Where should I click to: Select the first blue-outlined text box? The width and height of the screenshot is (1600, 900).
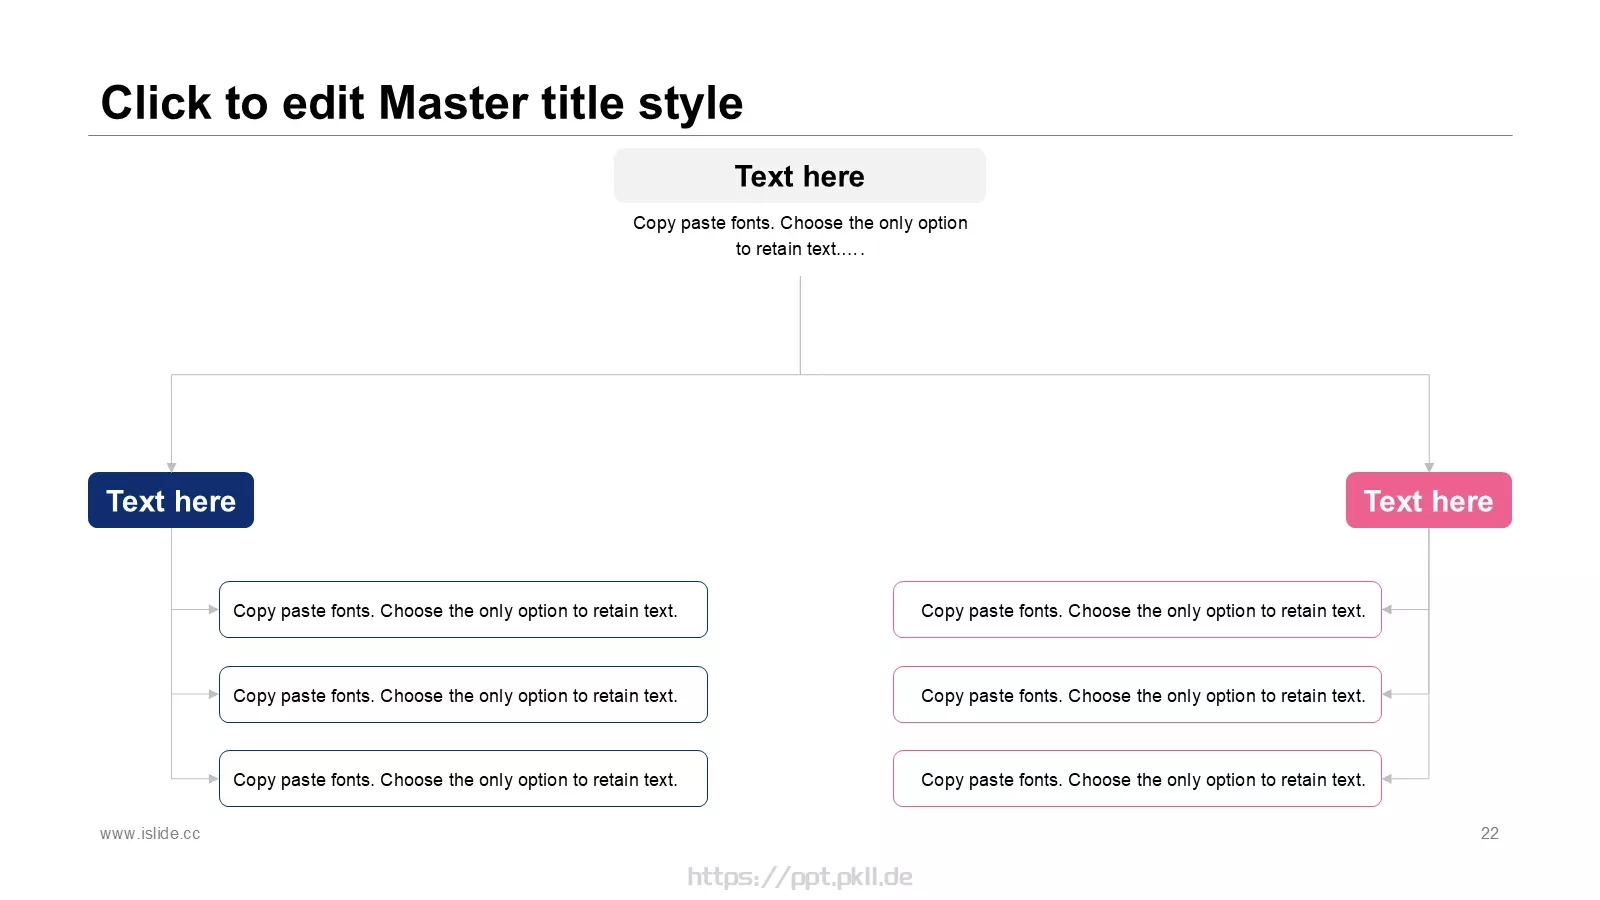click(x=463, y=610)
